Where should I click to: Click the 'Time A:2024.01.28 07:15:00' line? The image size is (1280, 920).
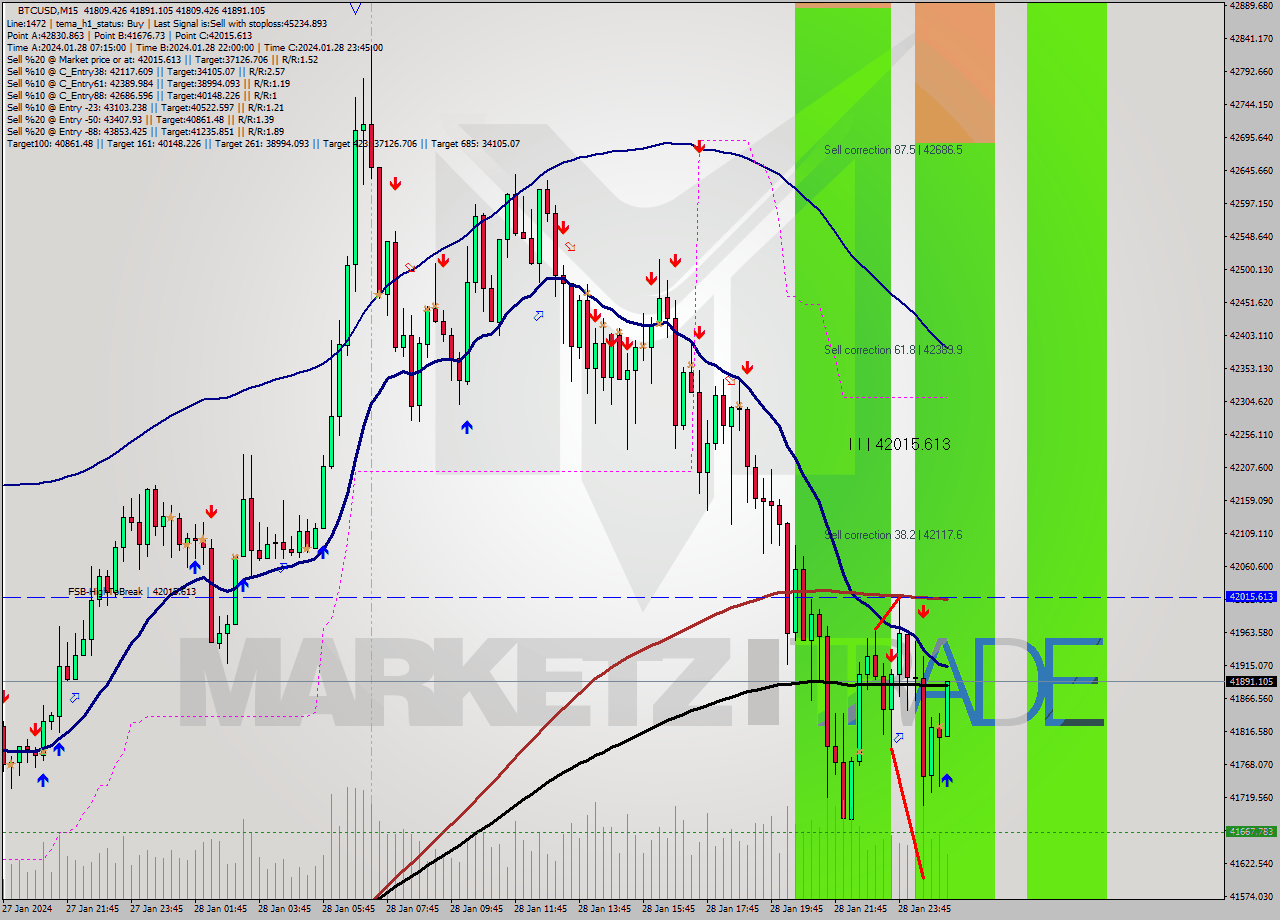point(194,47)
